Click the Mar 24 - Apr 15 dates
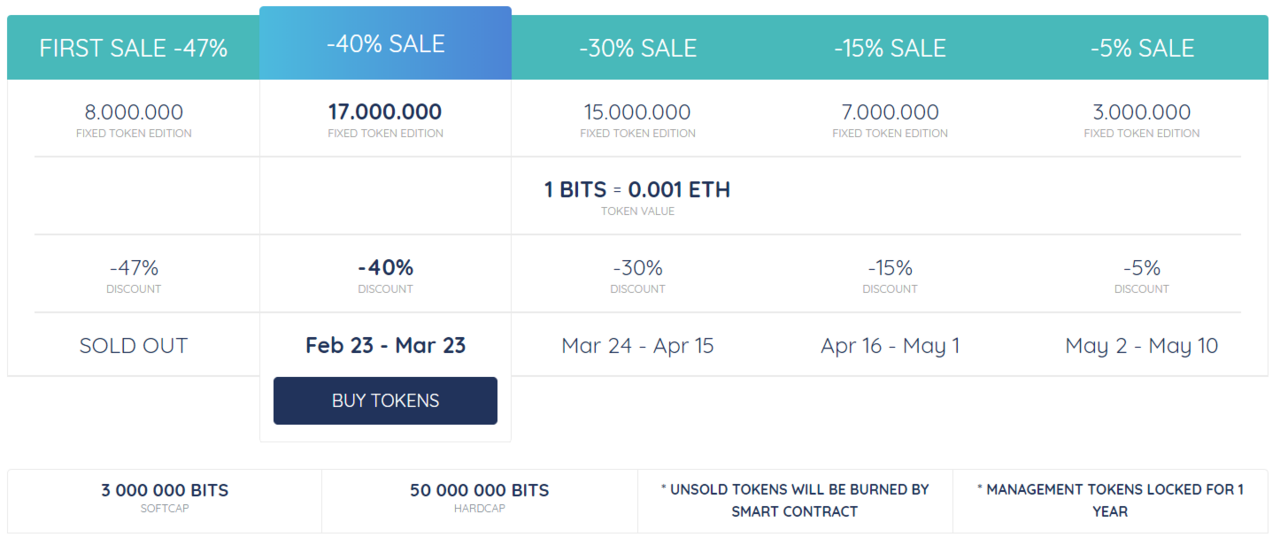Screen dimensions: 1280x545 638,346
